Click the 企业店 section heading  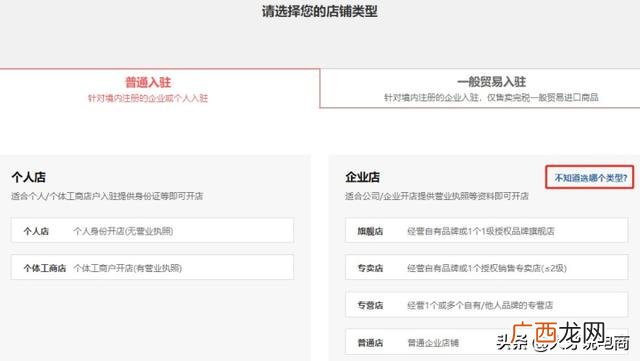tap(362, 177)
